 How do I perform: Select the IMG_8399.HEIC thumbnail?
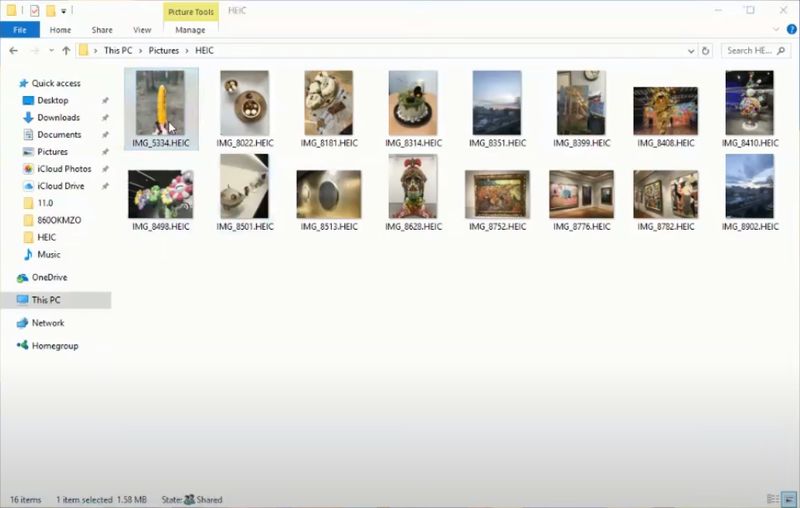coord(582,103)
